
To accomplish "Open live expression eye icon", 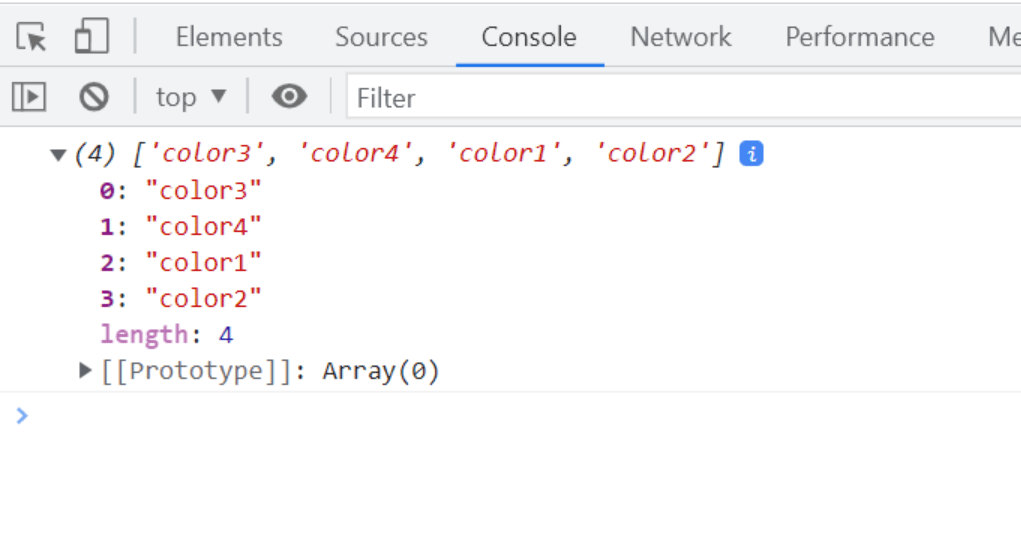I will click(289, 97).
